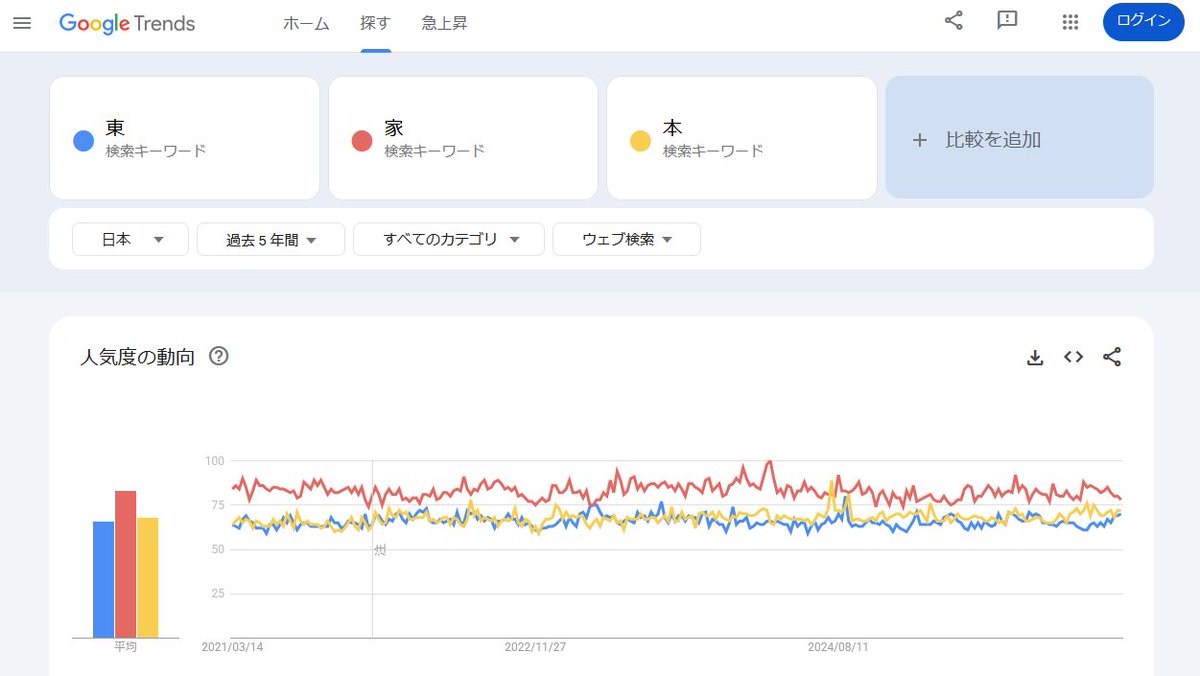
Task: Switch to the 急上昇 tab
Action: (444, 23)
